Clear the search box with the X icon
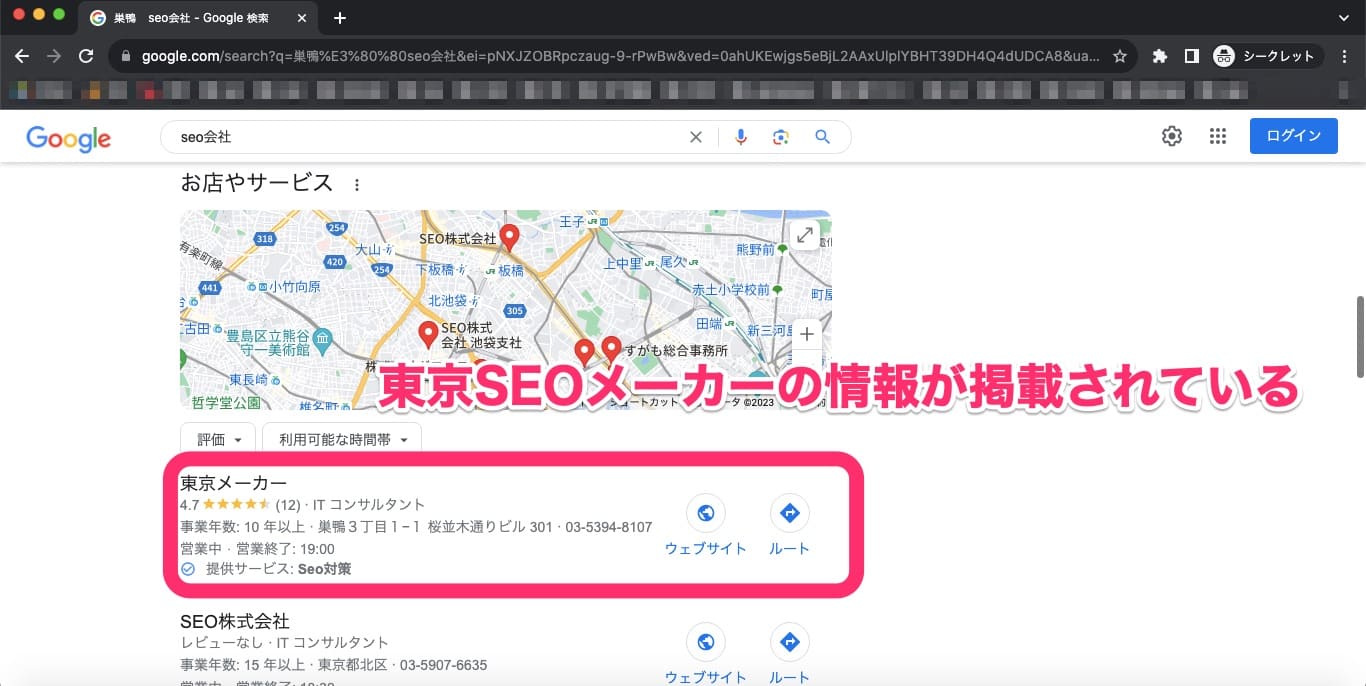 696,137
